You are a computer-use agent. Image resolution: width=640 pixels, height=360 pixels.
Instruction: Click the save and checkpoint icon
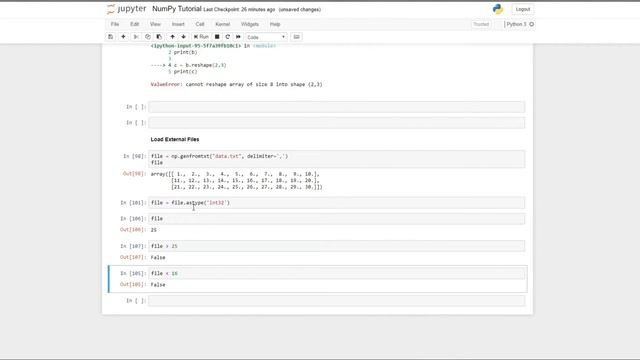111,37
